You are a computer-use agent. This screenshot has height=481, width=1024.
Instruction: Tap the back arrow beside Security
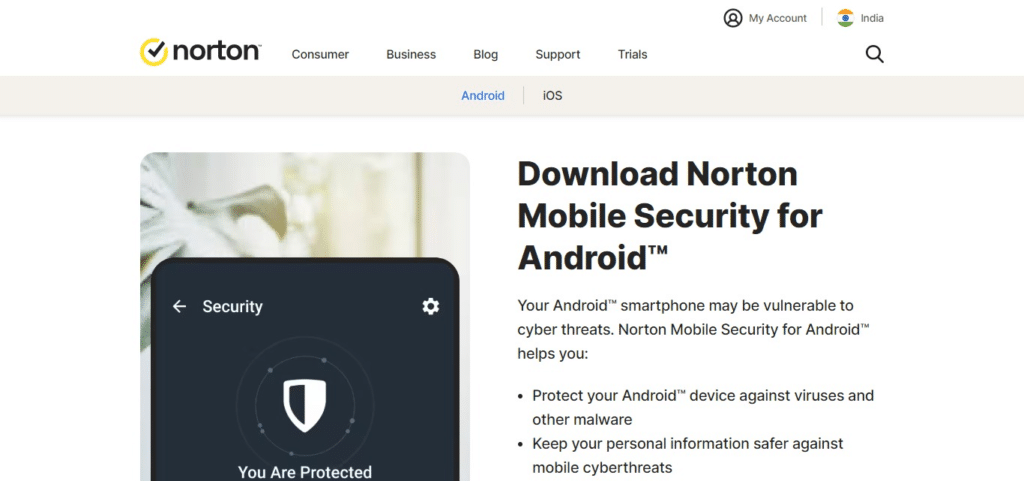coord(180,306)
